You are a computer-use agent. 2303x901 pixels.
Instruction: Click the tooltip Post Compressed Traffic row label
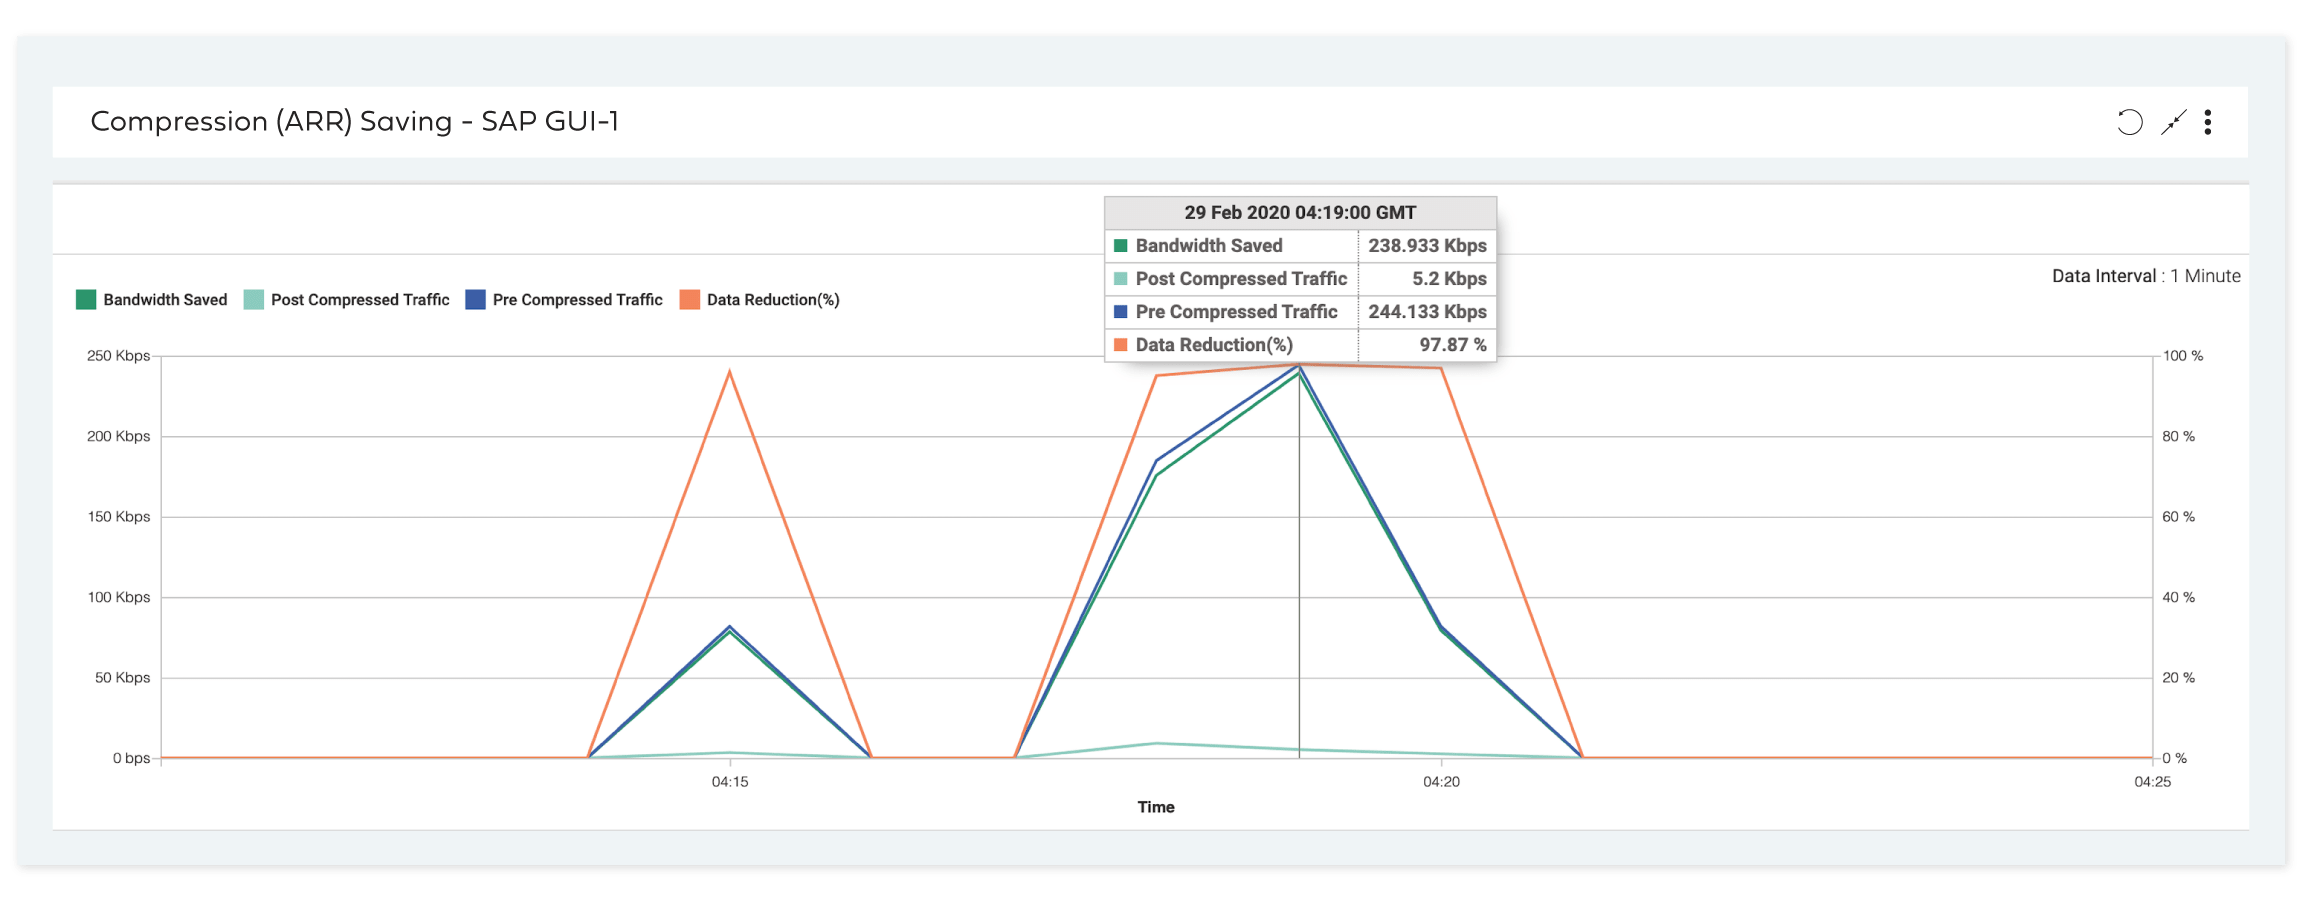coord(1241,279)
